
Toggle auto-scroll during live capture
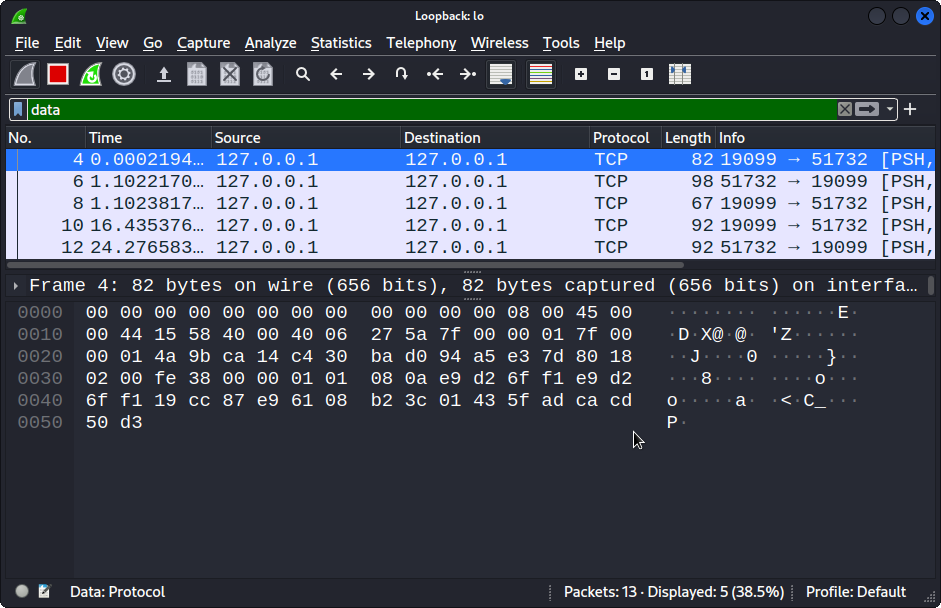(501, 74)
